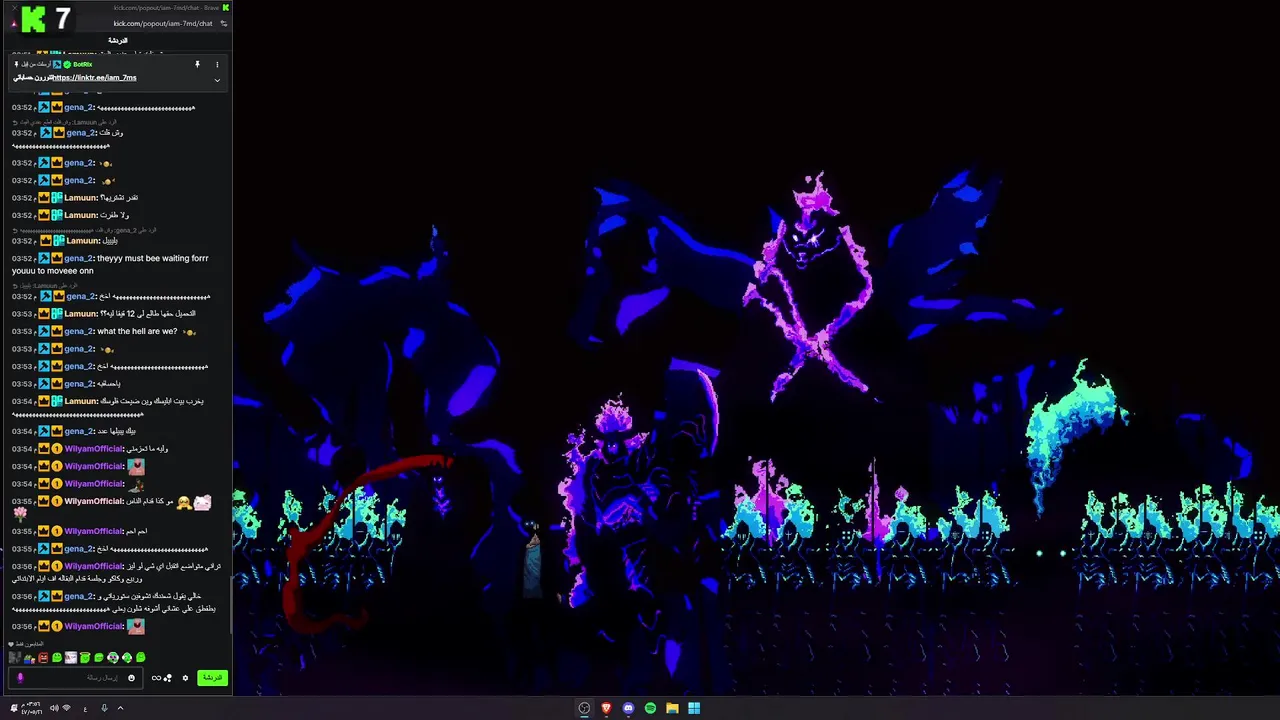The height and width of the screenshot is (720, 1280).
Task: Click the kick.com/popout address bar
Action: coord(163,23)
